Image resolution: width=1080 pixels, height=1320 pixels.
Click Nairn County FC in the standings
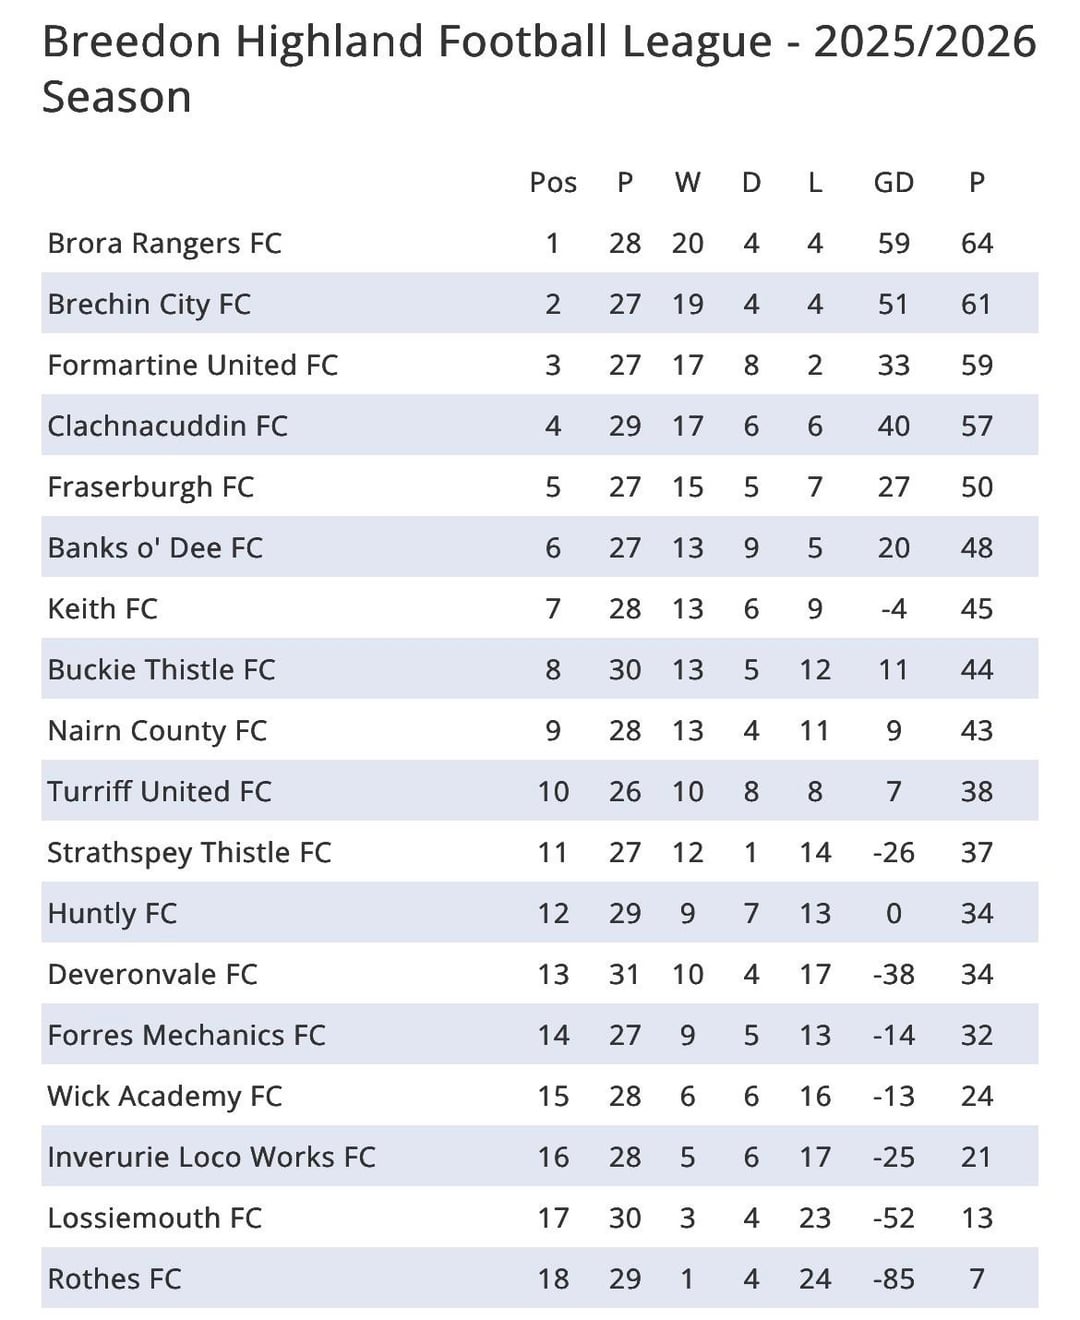pos(157,732)
